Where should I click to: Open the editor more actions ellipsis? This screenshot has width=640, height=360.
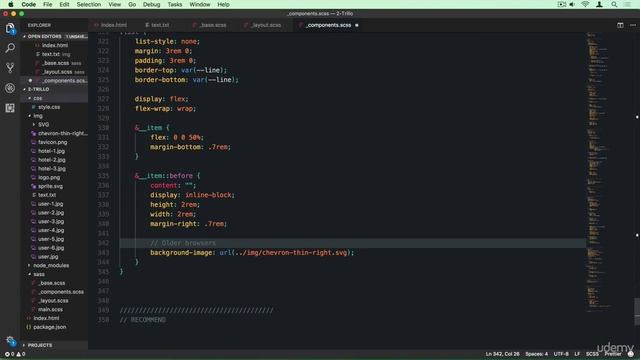point(633,25)
